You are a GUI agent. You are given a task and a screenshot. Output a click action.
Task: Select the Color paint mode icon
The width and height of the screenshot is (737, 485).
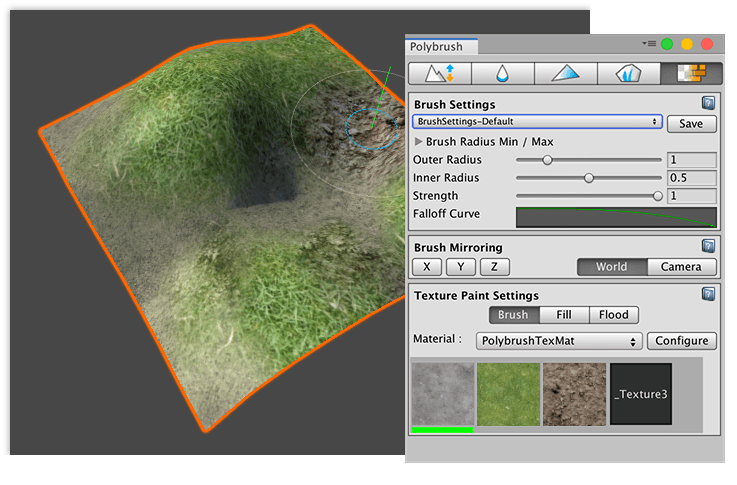(565, 73)
